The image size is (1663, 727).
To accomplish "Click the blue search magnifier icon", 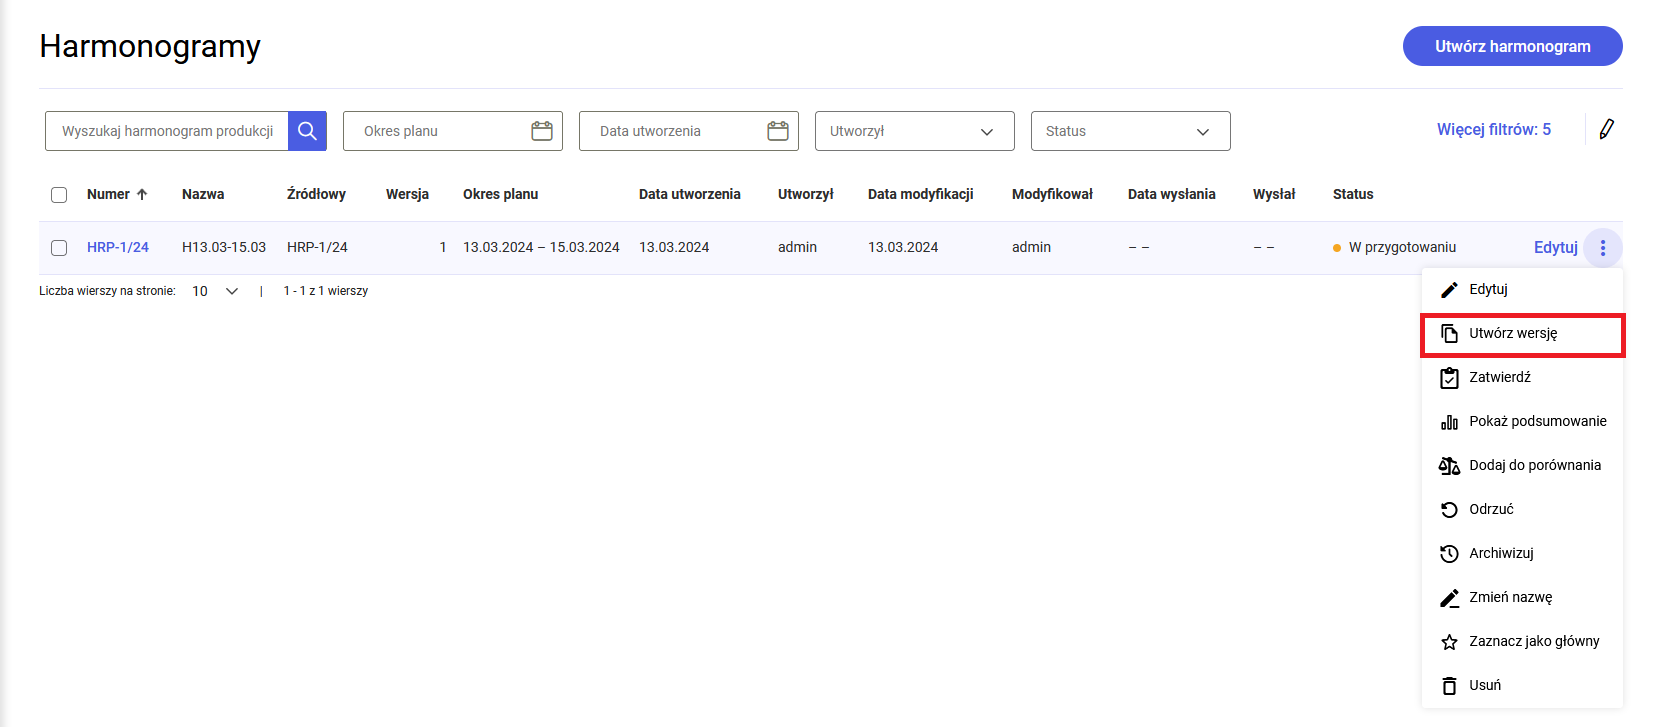I will coord(307,131).
